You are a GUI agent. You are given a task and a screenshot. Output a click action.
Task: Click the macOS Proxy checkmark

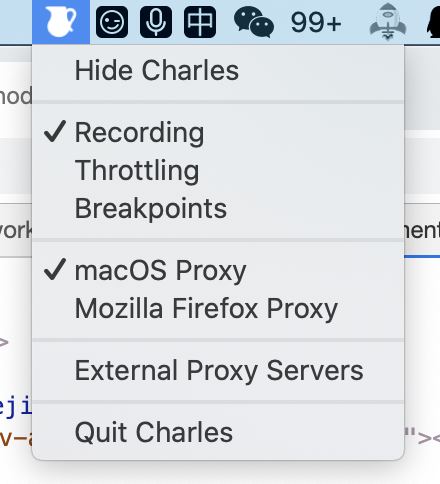[x=55, y=269]
